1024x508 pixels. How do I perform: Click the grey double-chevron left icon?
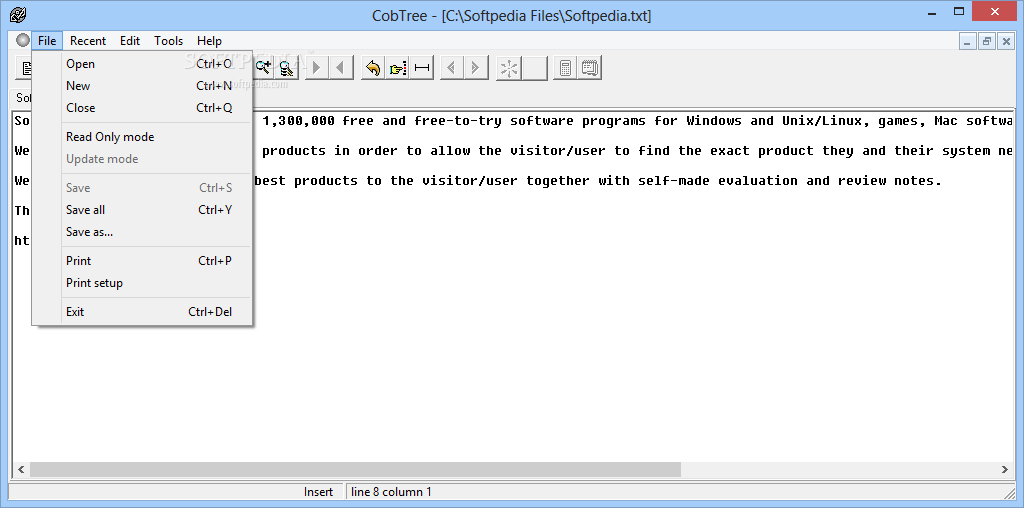point(452,67)
